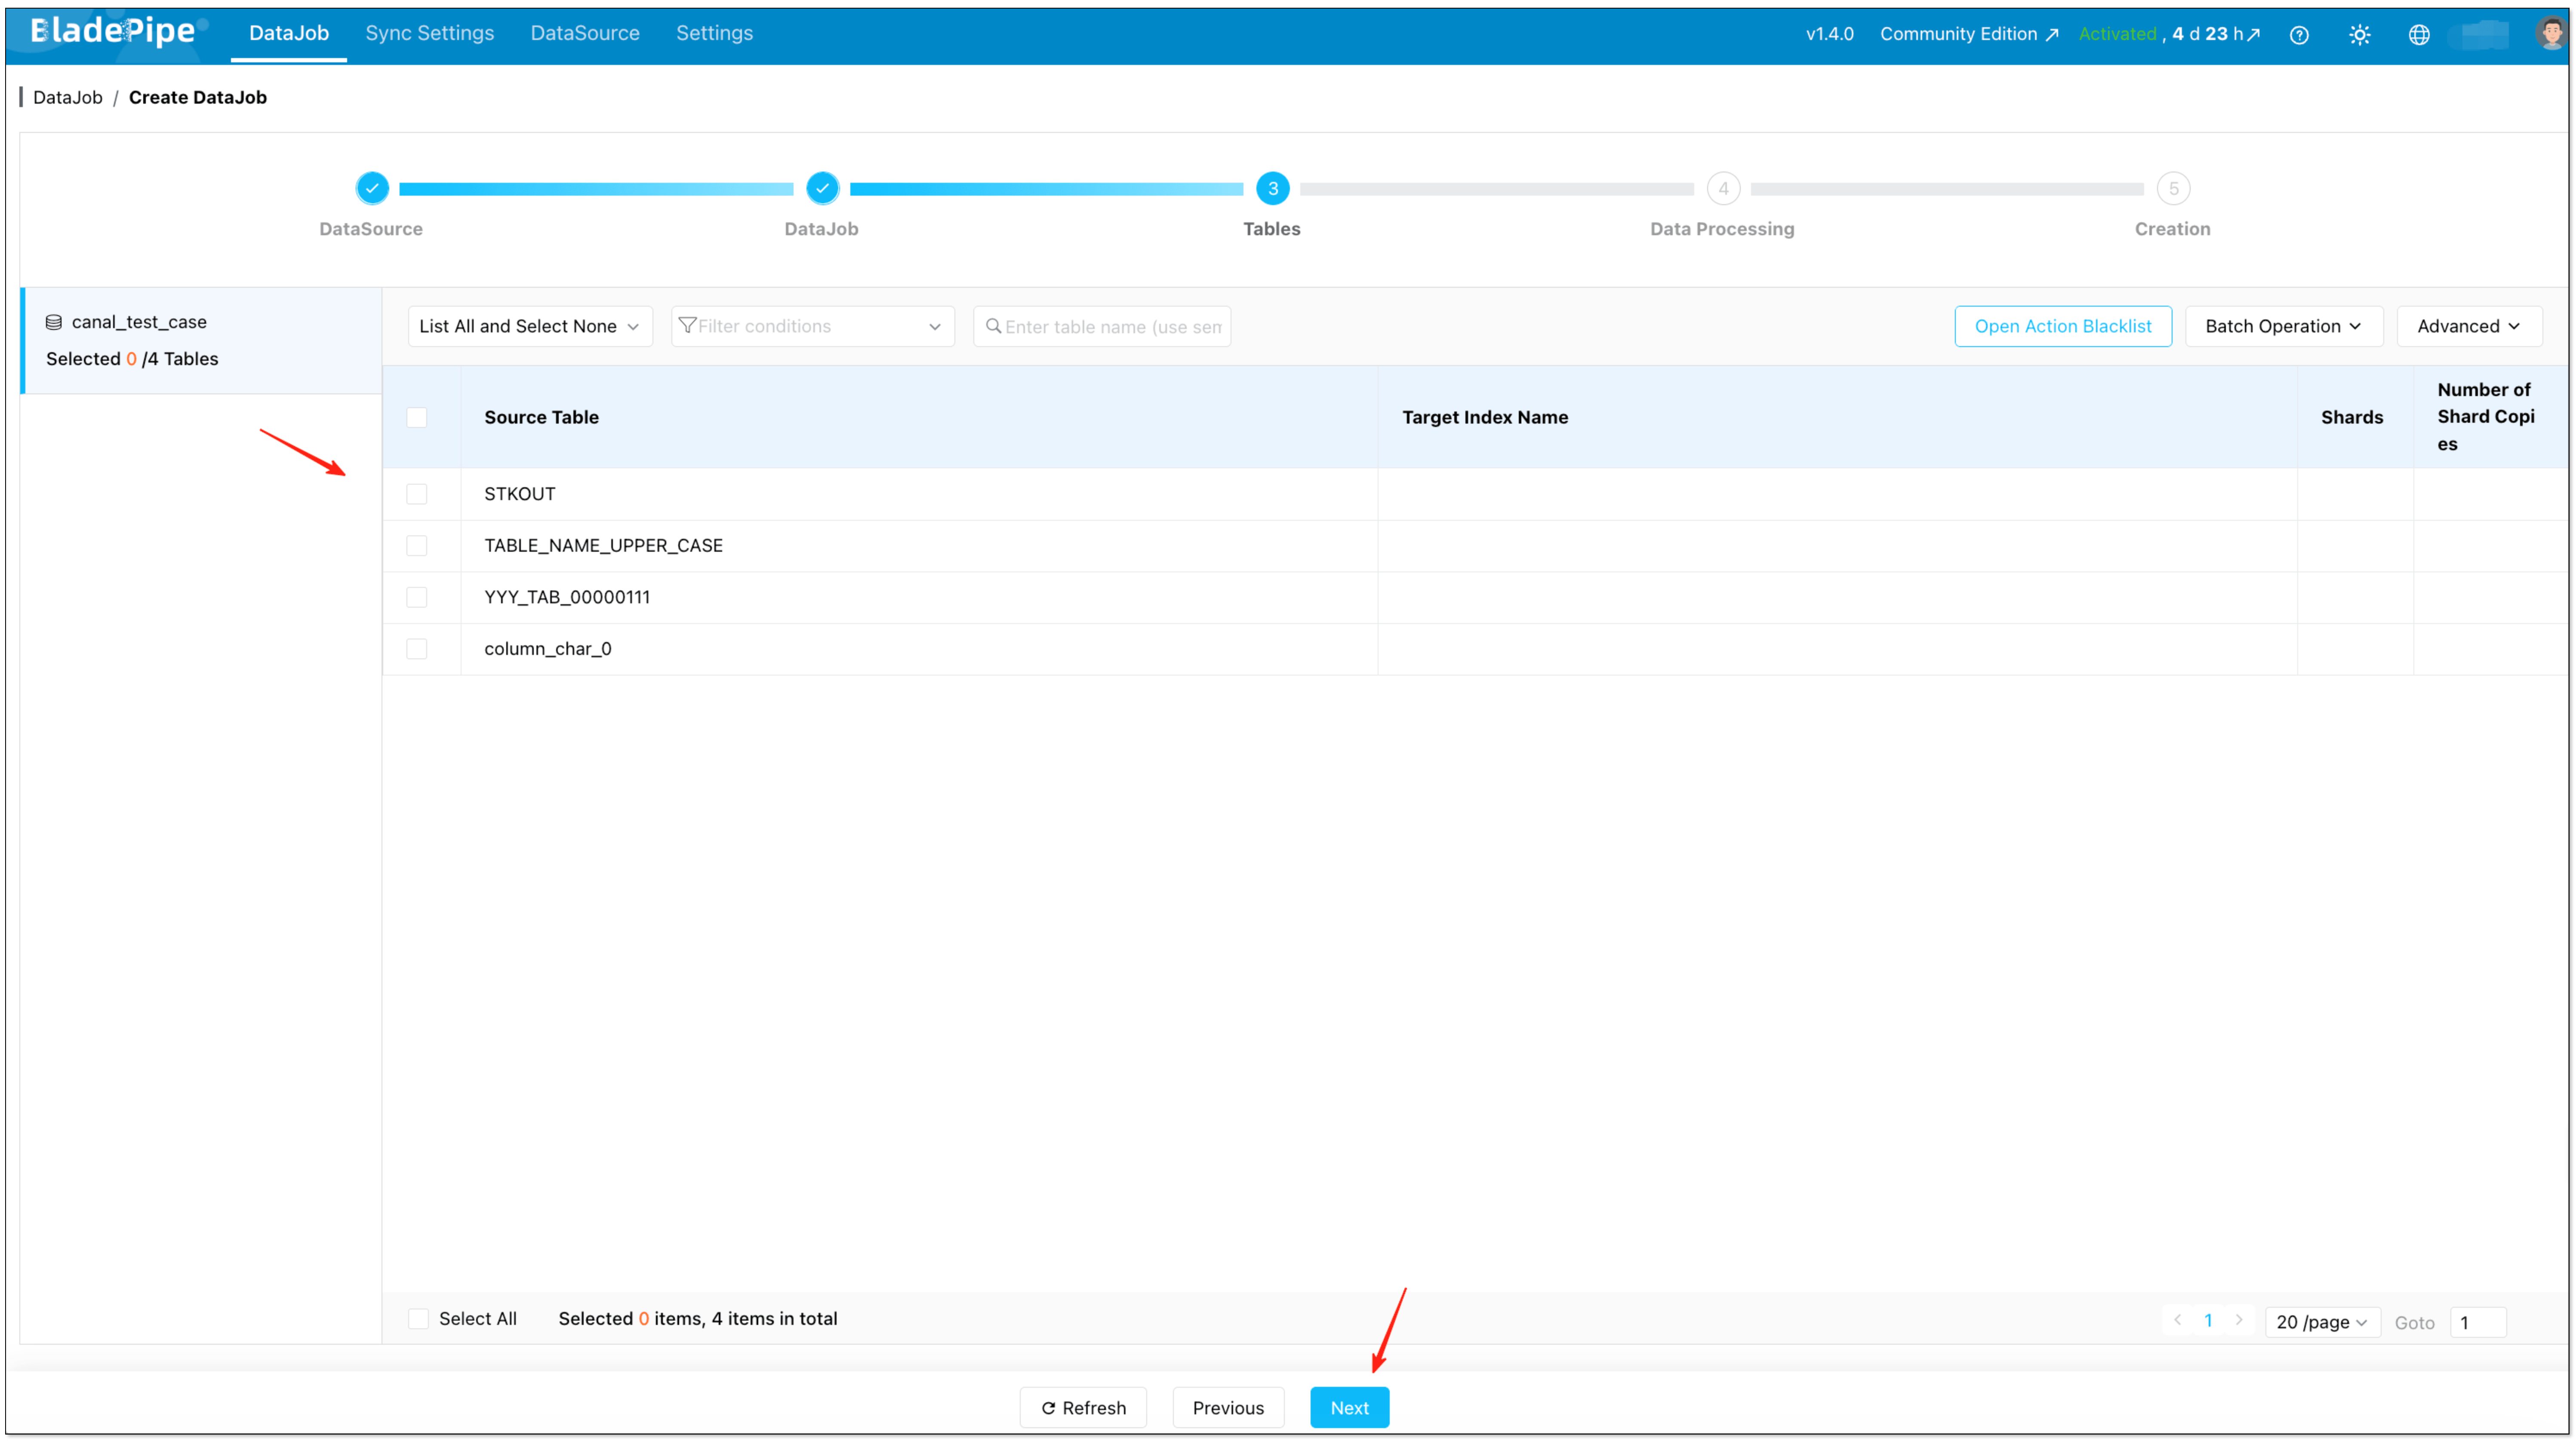Check the header select-all checkbox

click(x=417, y=417)
